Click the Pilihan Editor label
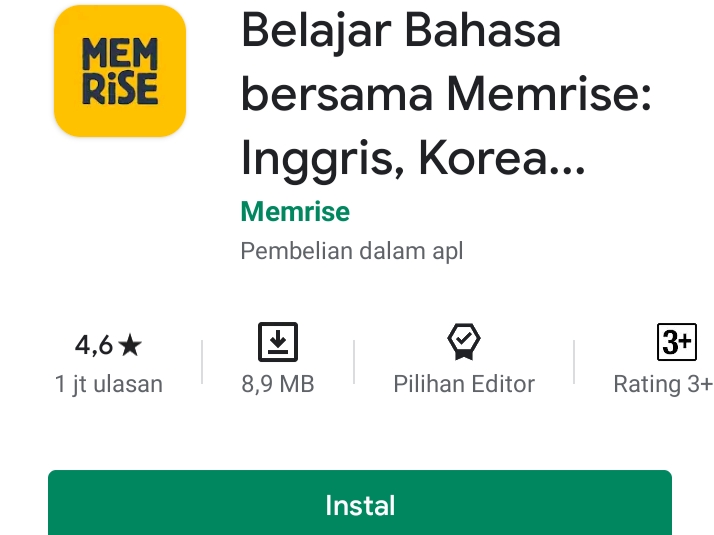 point(464,384)
